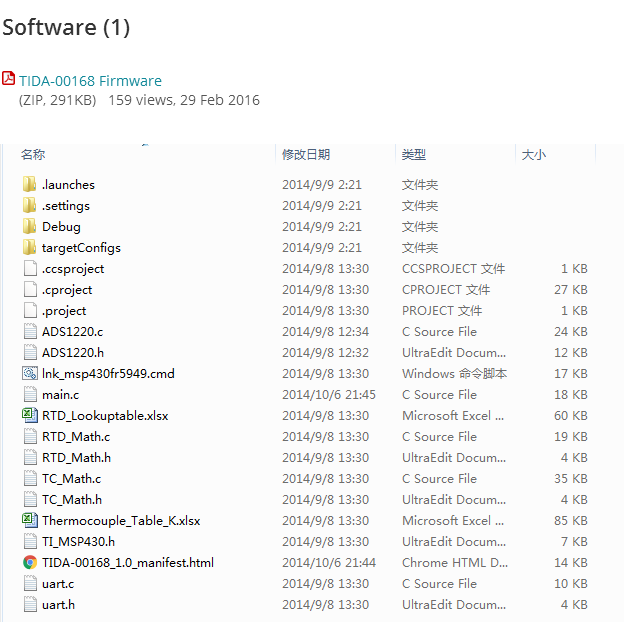Select the file name .cproject
Image resolution: width=627 pixels, height=622 pixels.
click(67, 290)
